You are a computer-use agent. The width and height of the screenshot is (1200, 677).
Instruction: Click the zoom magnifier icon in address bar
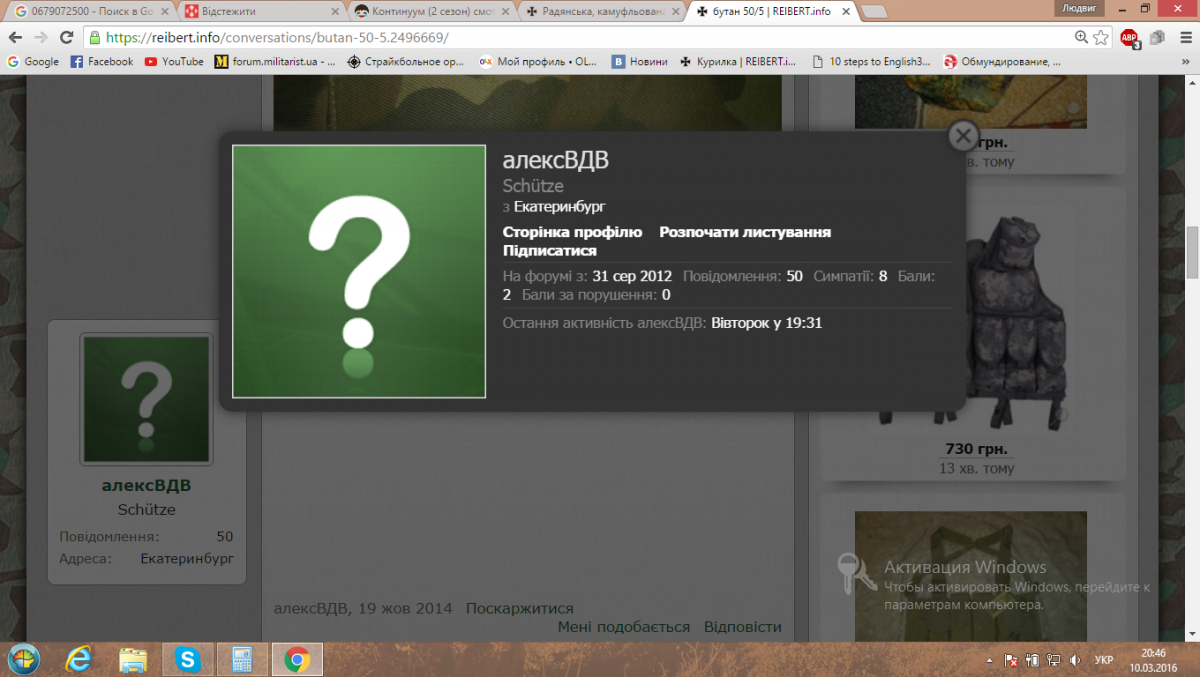[1081, 37]
